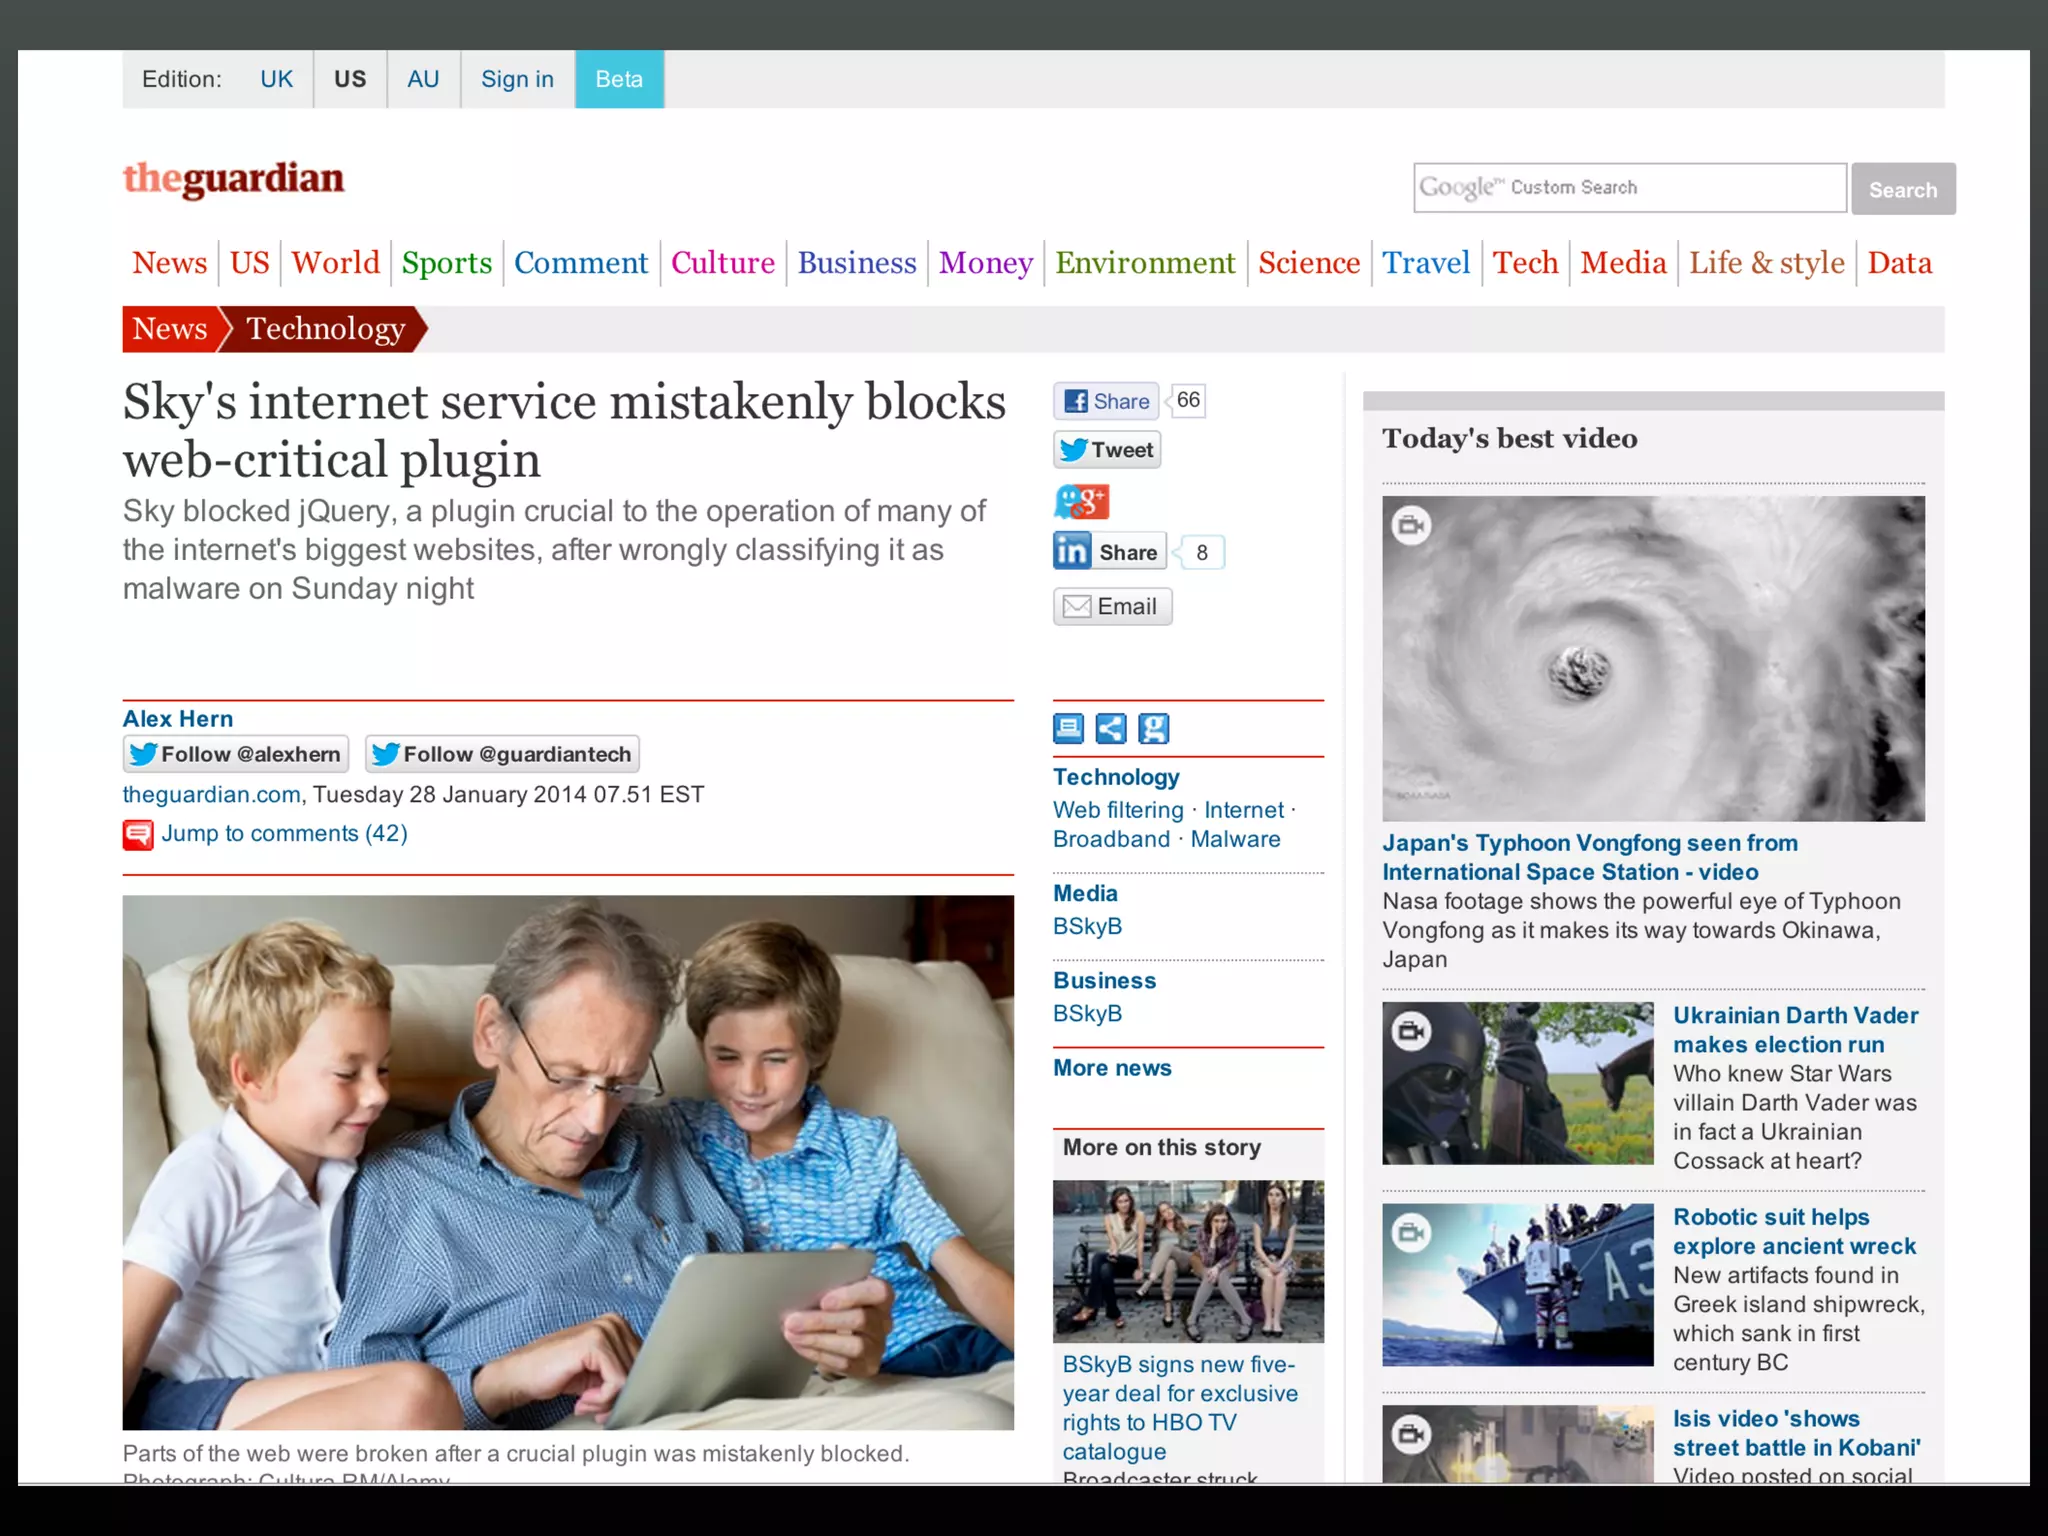
Task: Follow @guardiantech on Twitter
Action: (x=502, y=754)
